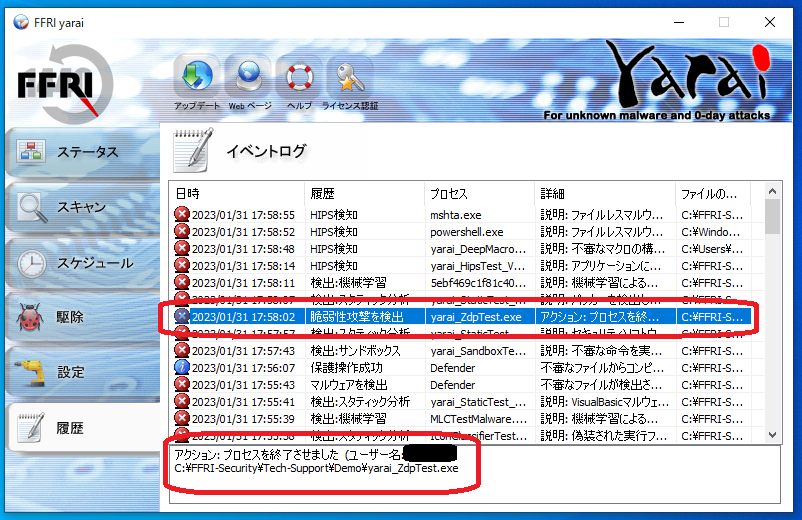This screenshot has width=802, height=520.
Task: Click the event list vertical scrollbar thumb
Action: pyautogui.click(x=772, y=216)
